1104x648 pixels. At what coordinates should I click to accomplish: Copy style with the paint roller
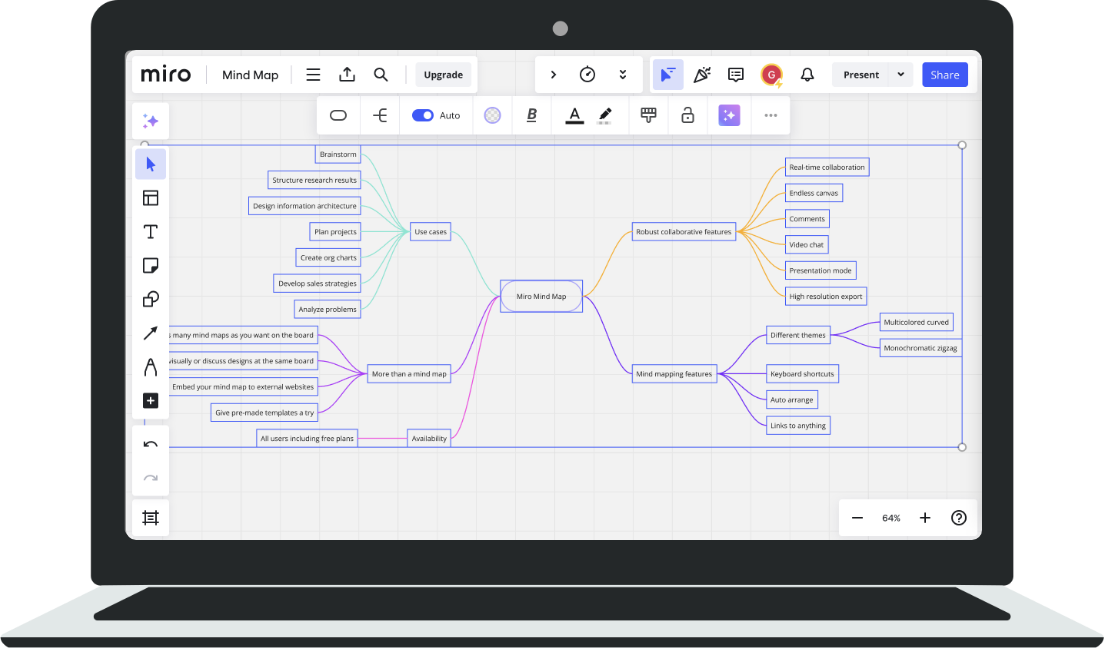coord(648,116)
